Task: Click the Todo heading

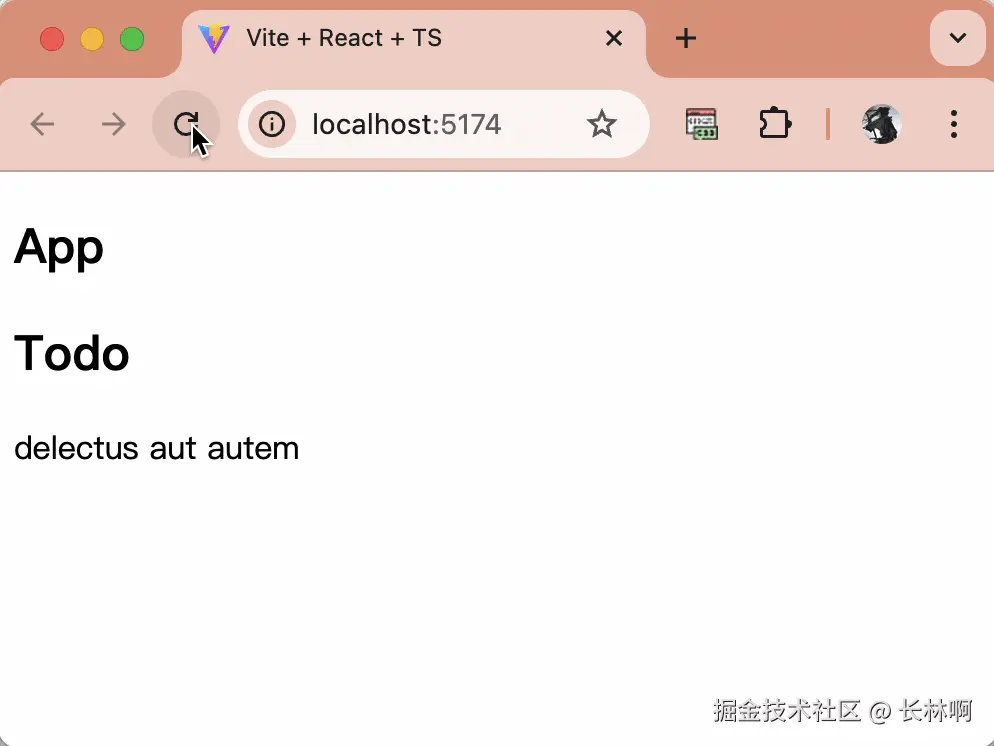Action: [72, 353]
